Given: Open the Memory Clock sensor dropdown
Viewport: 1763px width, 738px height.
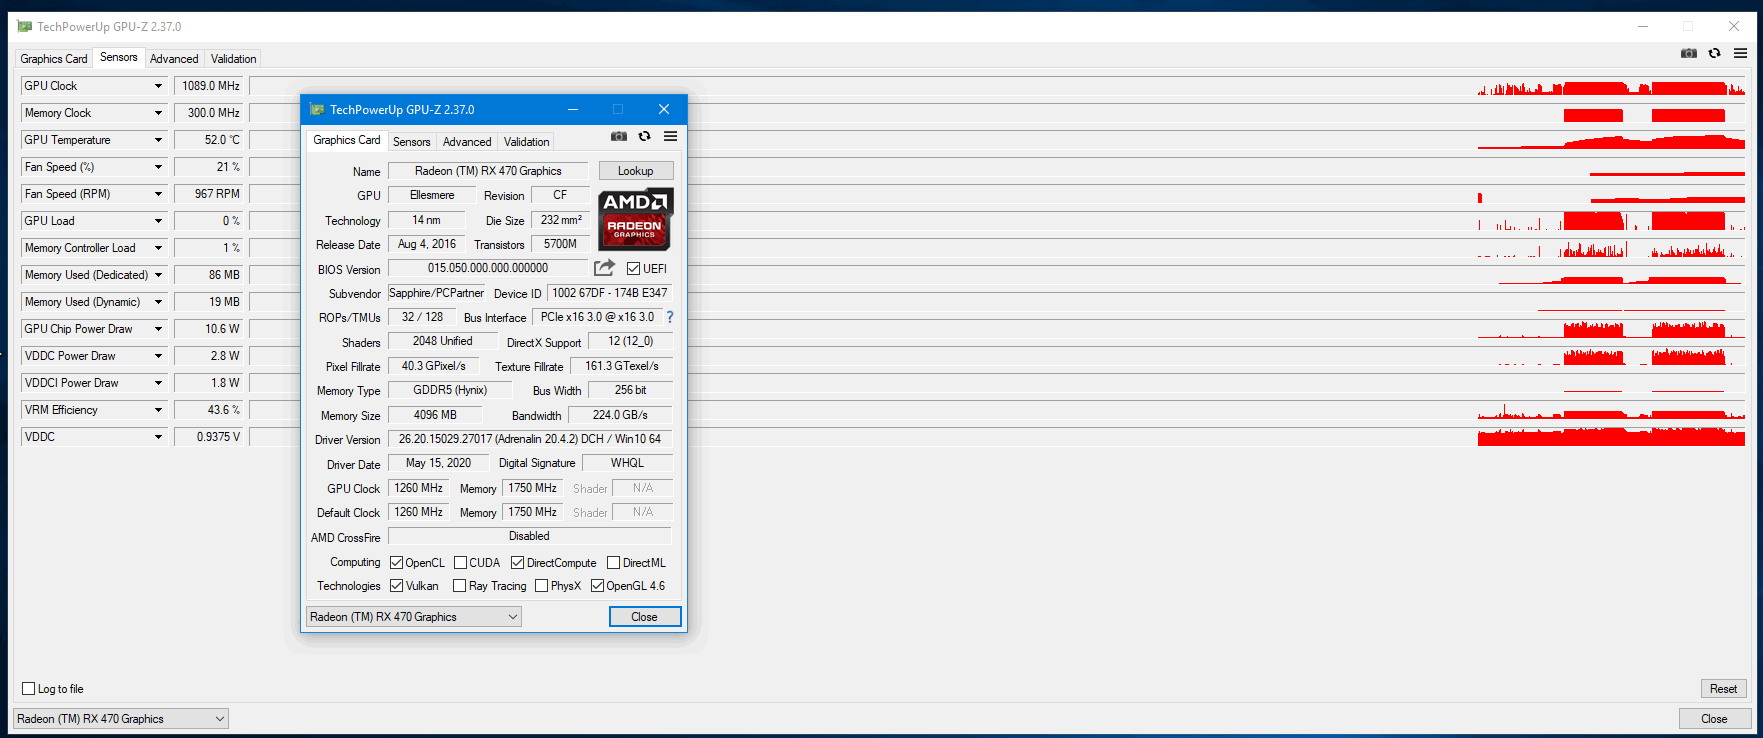Looking at the screenshot, I should click(x=158, y=113).
